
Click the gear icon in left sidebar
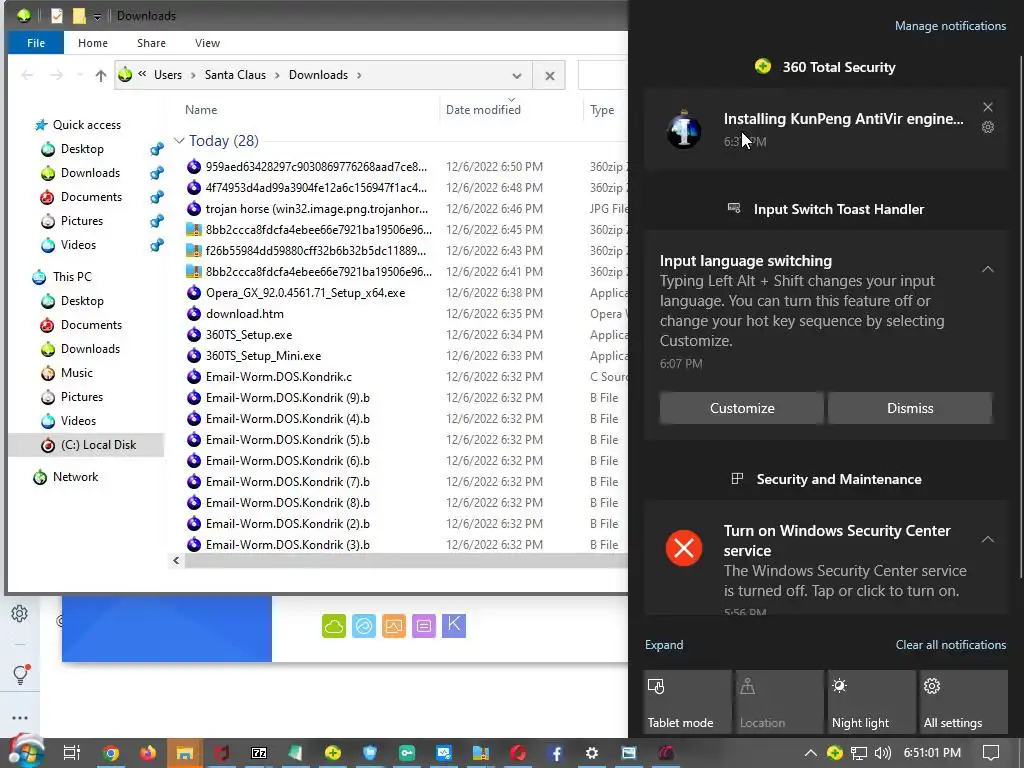(20, 614)
